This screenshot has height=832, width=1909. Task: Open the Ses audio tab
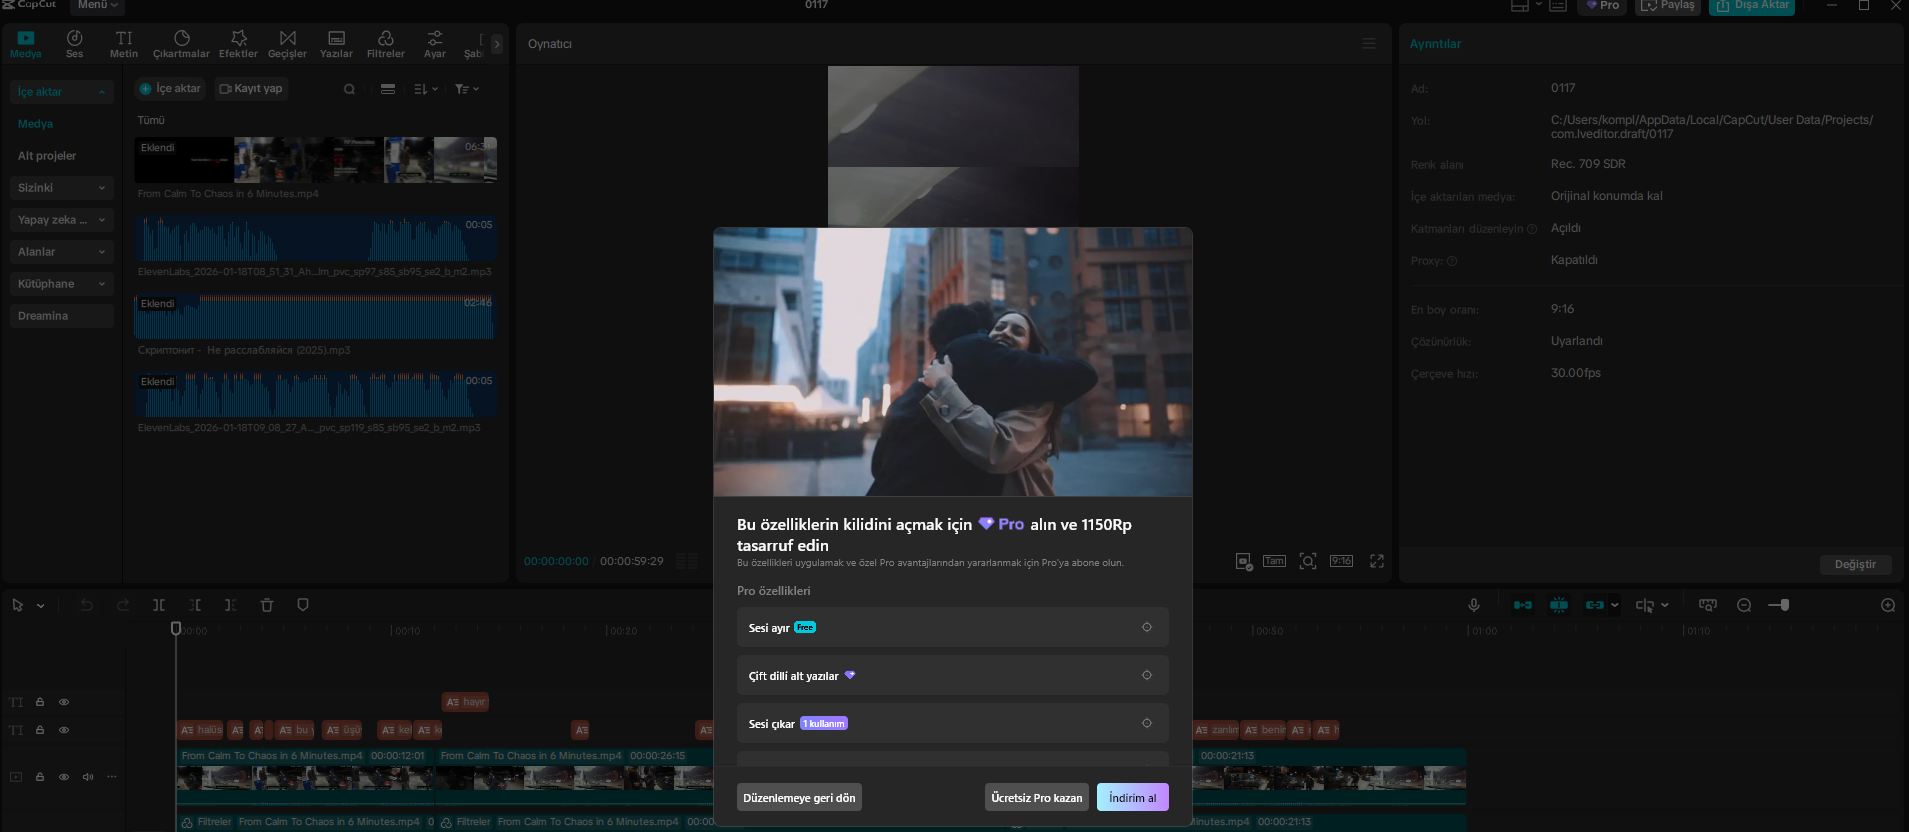coord(75,44)
